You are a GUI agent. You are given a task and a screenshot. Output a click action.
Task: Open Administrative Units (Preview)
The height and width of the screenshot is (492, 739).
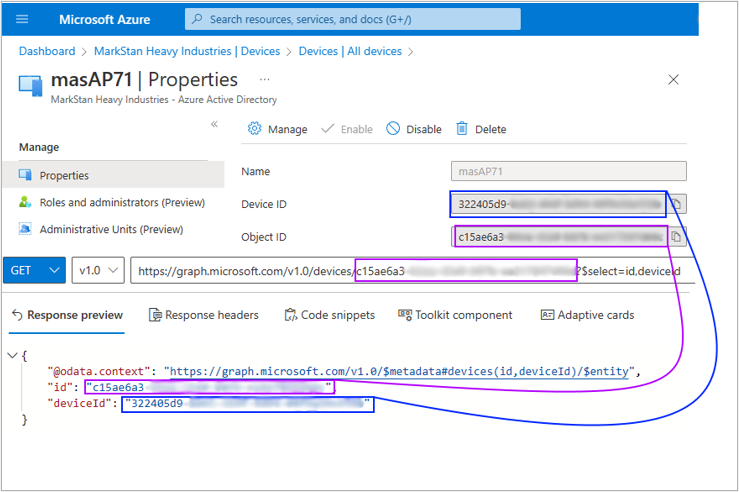[x=111, y=229]
